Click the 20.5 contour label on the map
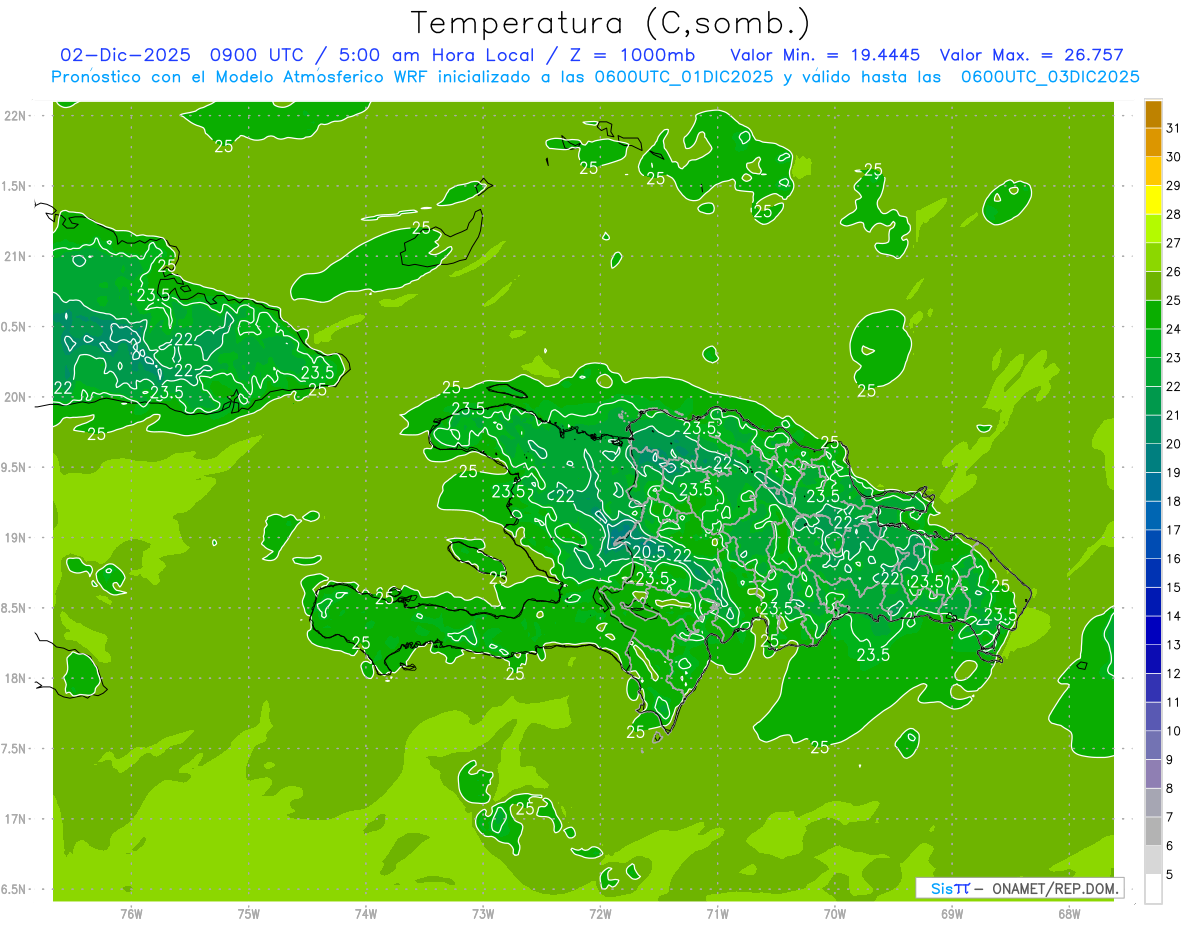 [648, 551]
